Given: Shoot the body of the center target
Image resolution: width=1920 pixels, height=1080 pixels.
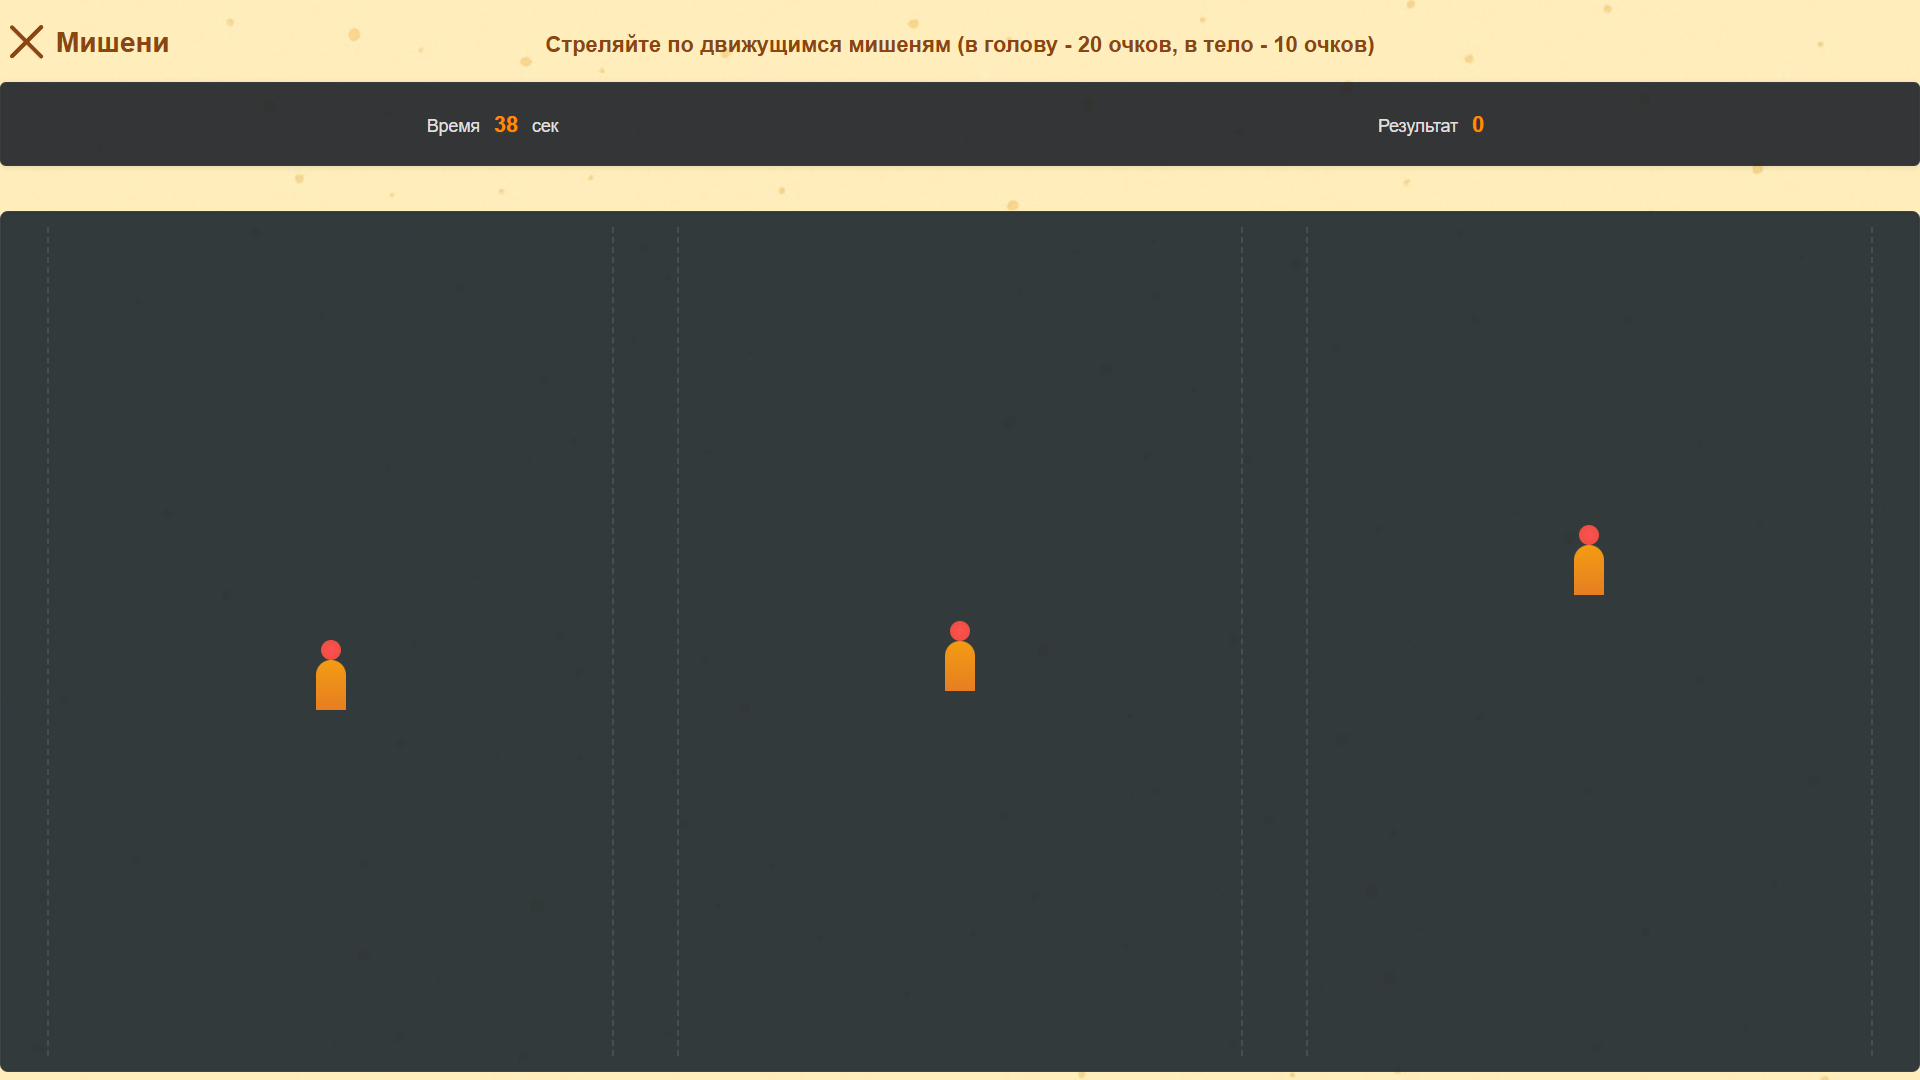Looking at the screenshot, I should (x=960, y=665).
